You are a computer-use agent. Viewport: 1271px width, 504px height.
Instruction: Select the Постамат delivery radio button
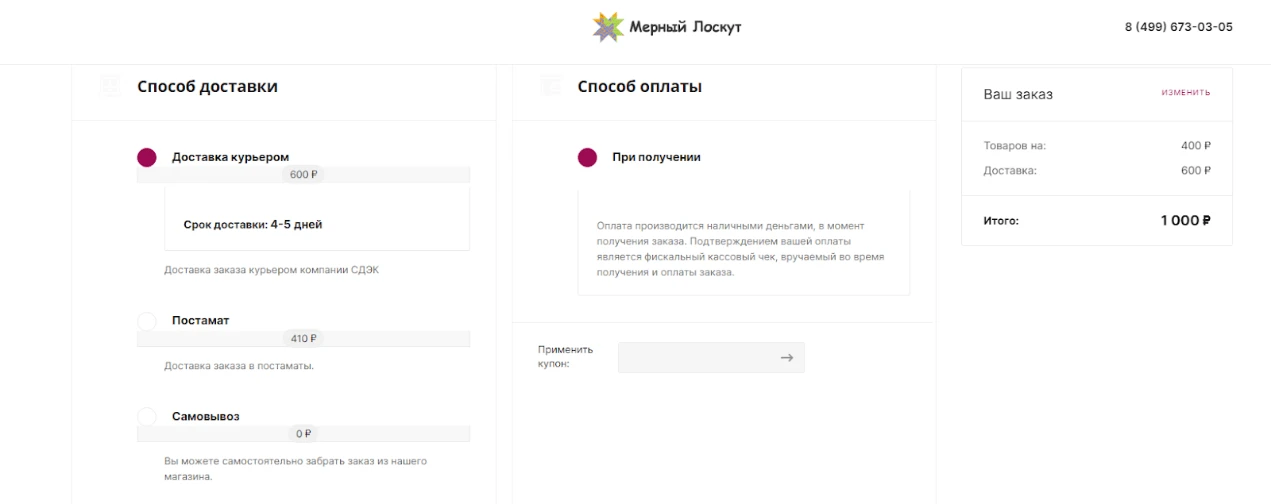147,321
